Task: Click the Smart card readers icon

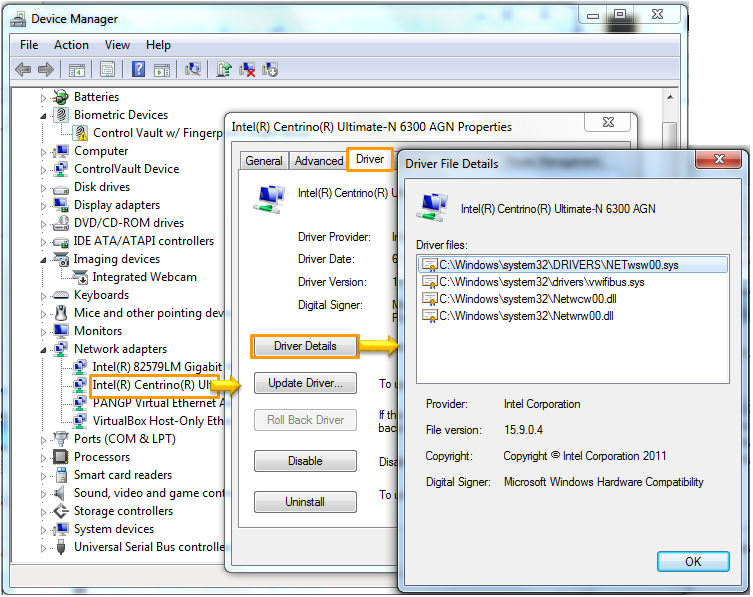Action: [61, 475]
